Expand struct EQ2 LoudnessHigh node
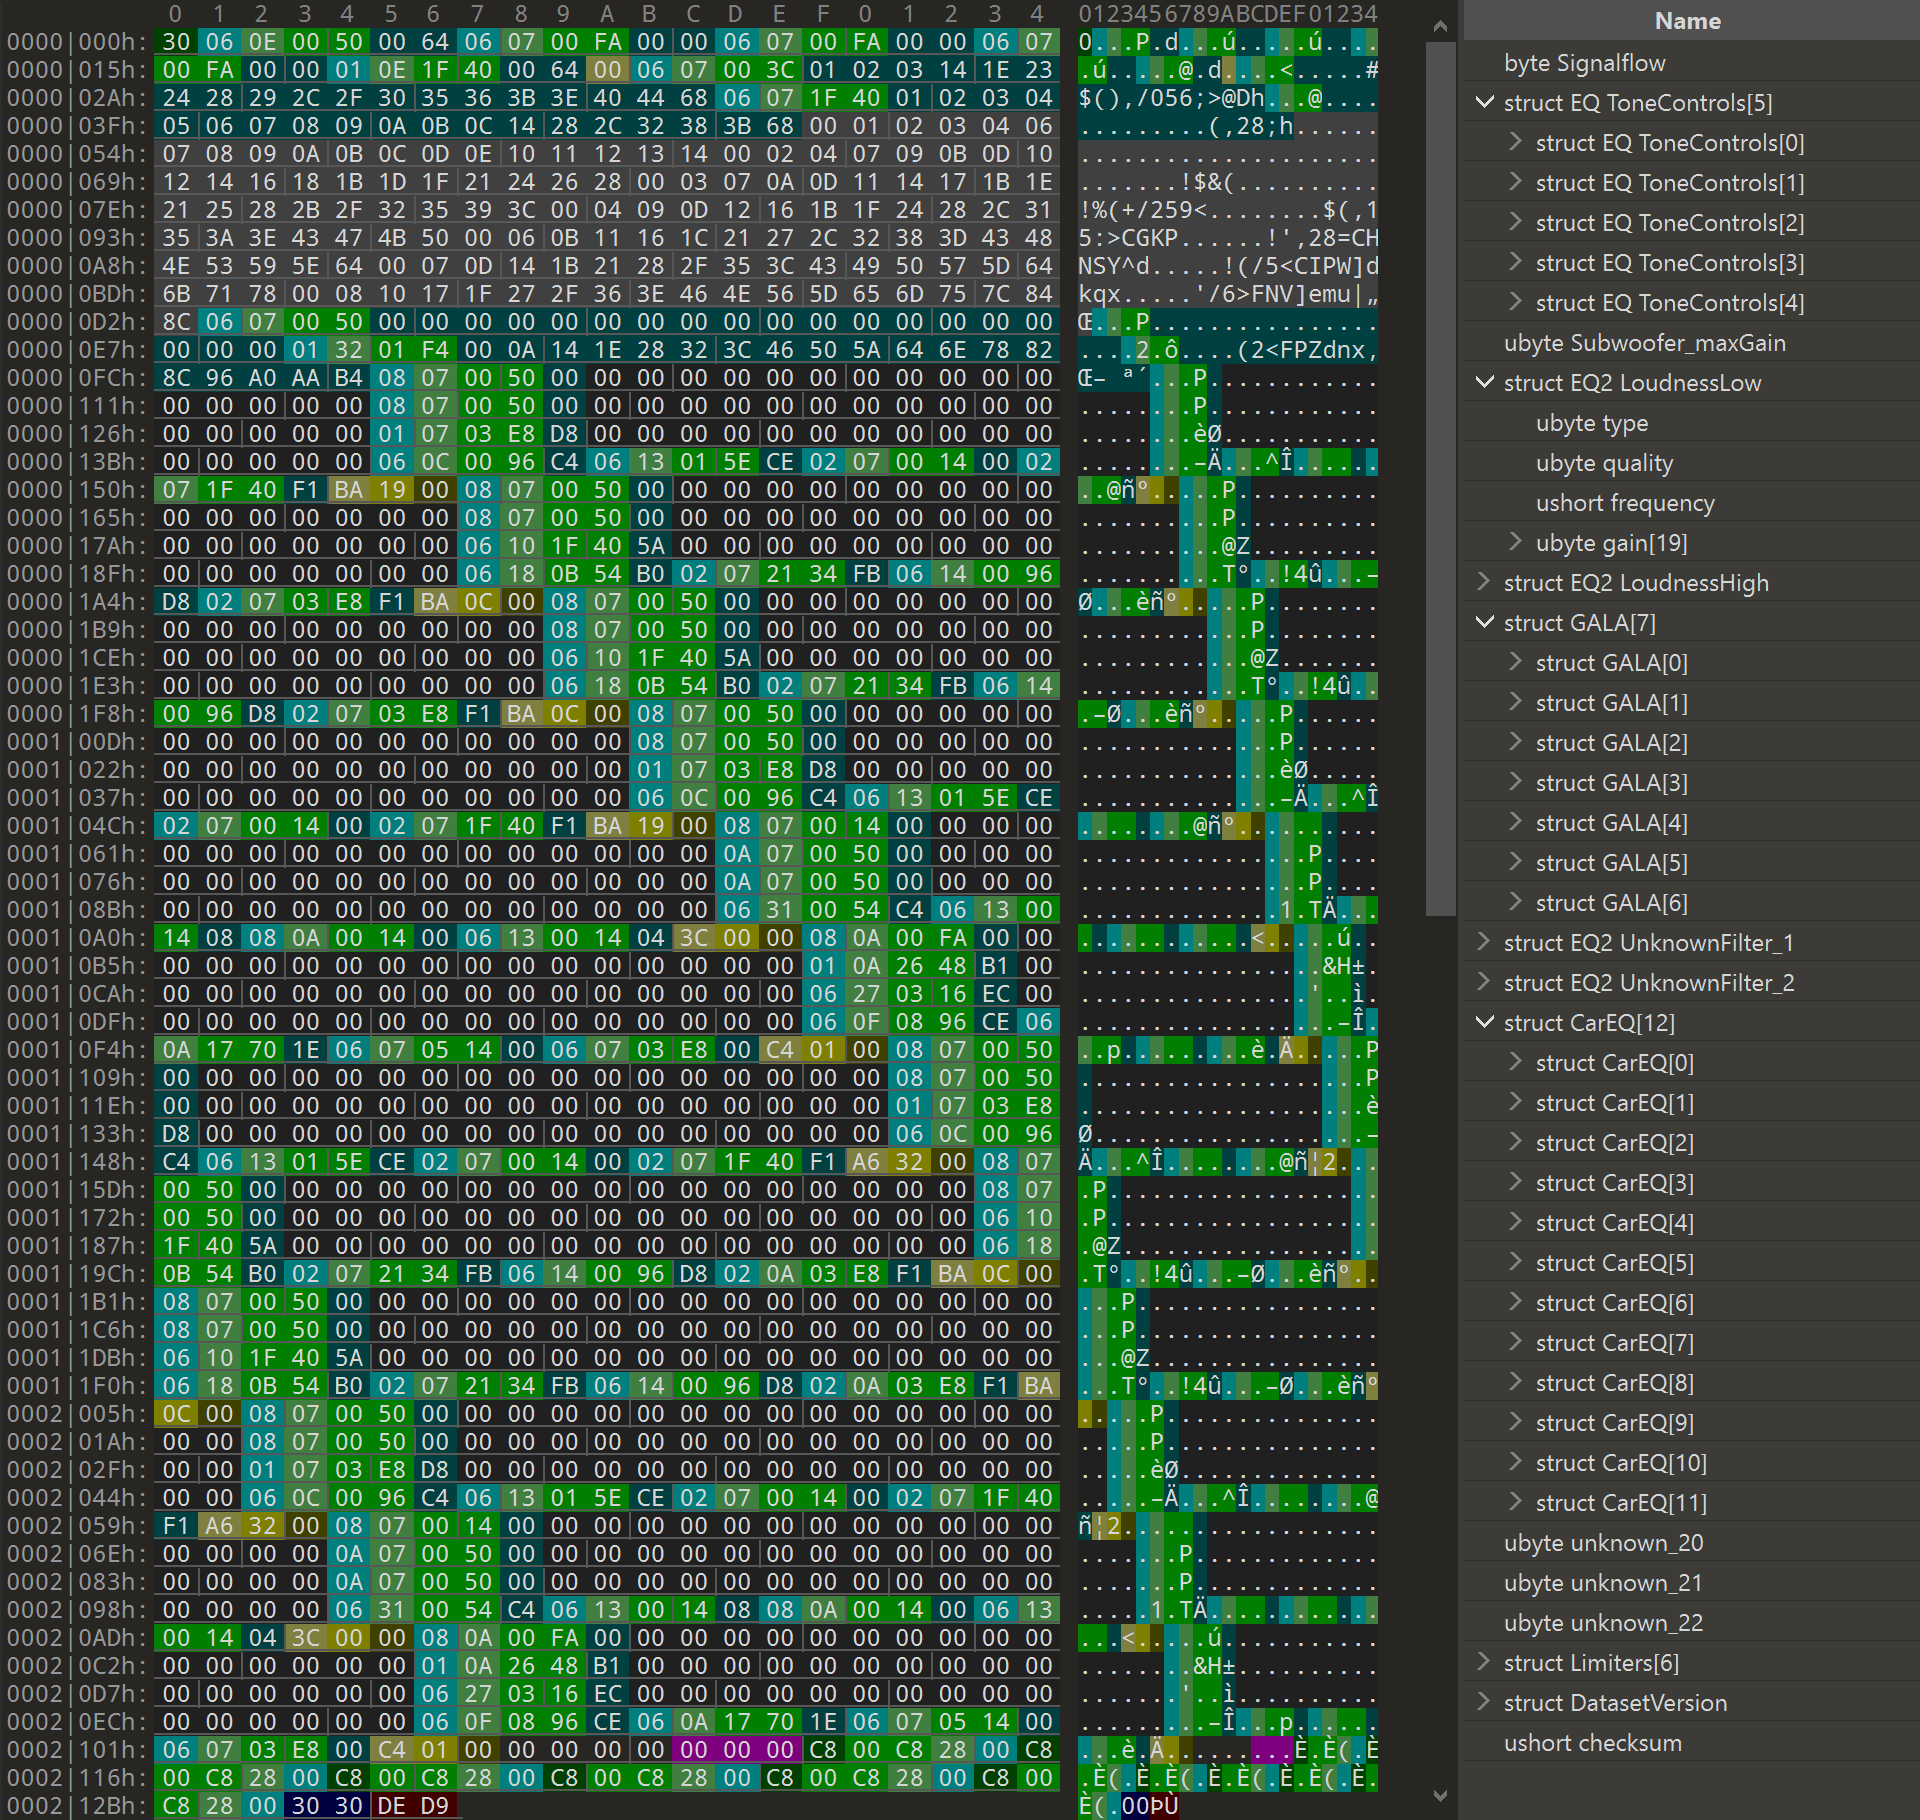Image resolution: width=1920 pixels, height=1820 pixels. (x=1484, y=583)
